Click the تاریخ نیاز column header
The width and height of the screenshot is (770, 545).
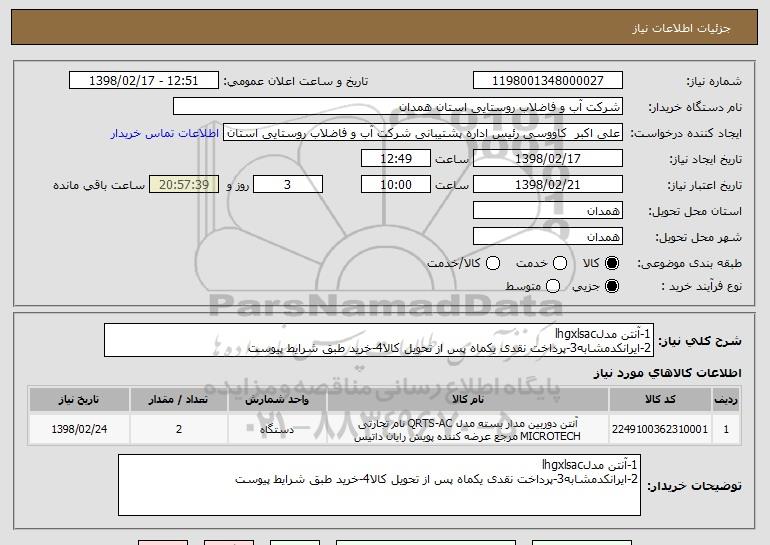click(79, 400)
